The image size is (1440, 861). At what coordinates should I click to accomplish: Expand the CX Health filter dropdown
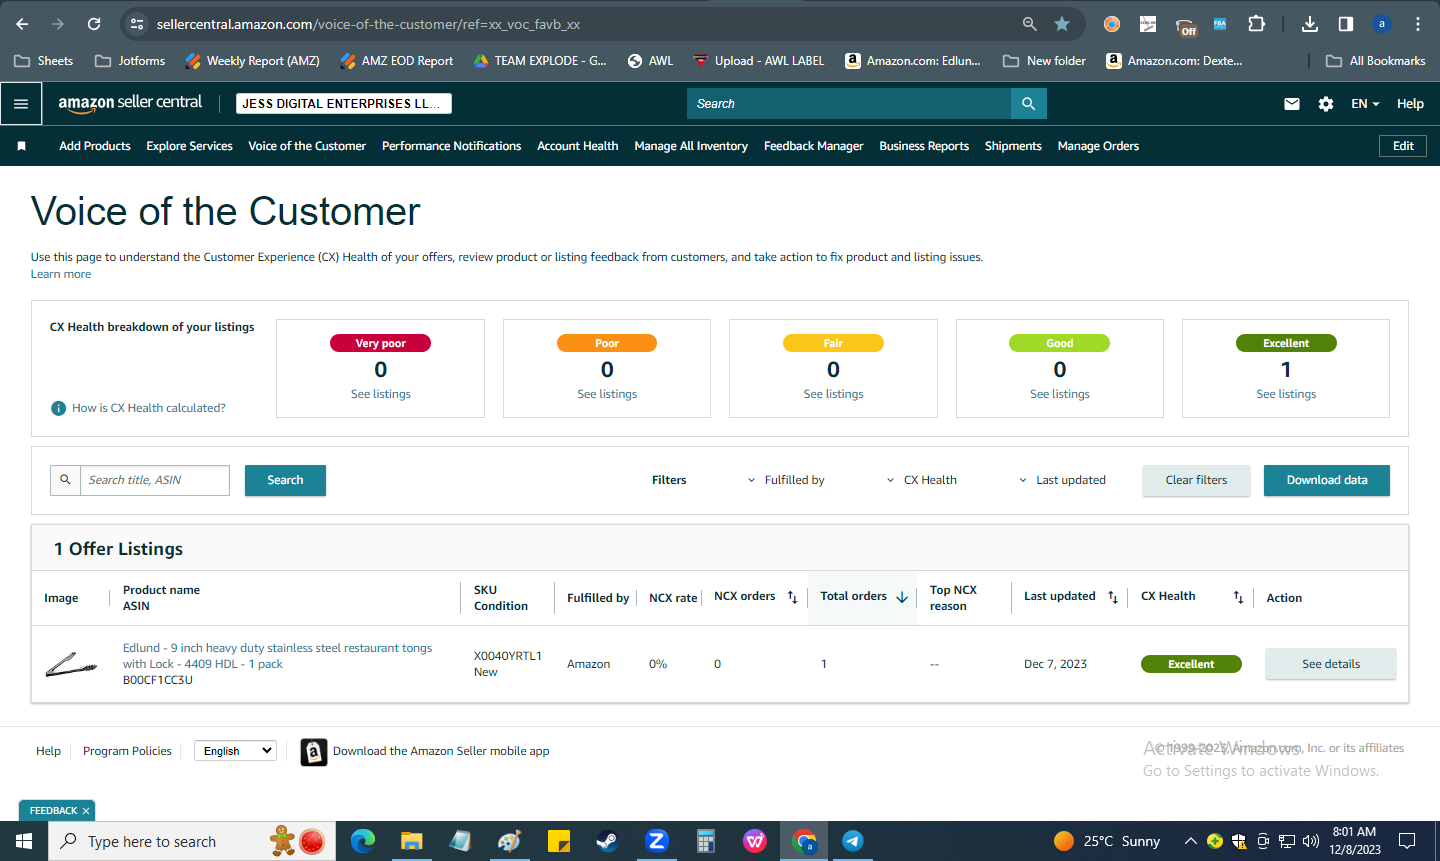(921, 480)
